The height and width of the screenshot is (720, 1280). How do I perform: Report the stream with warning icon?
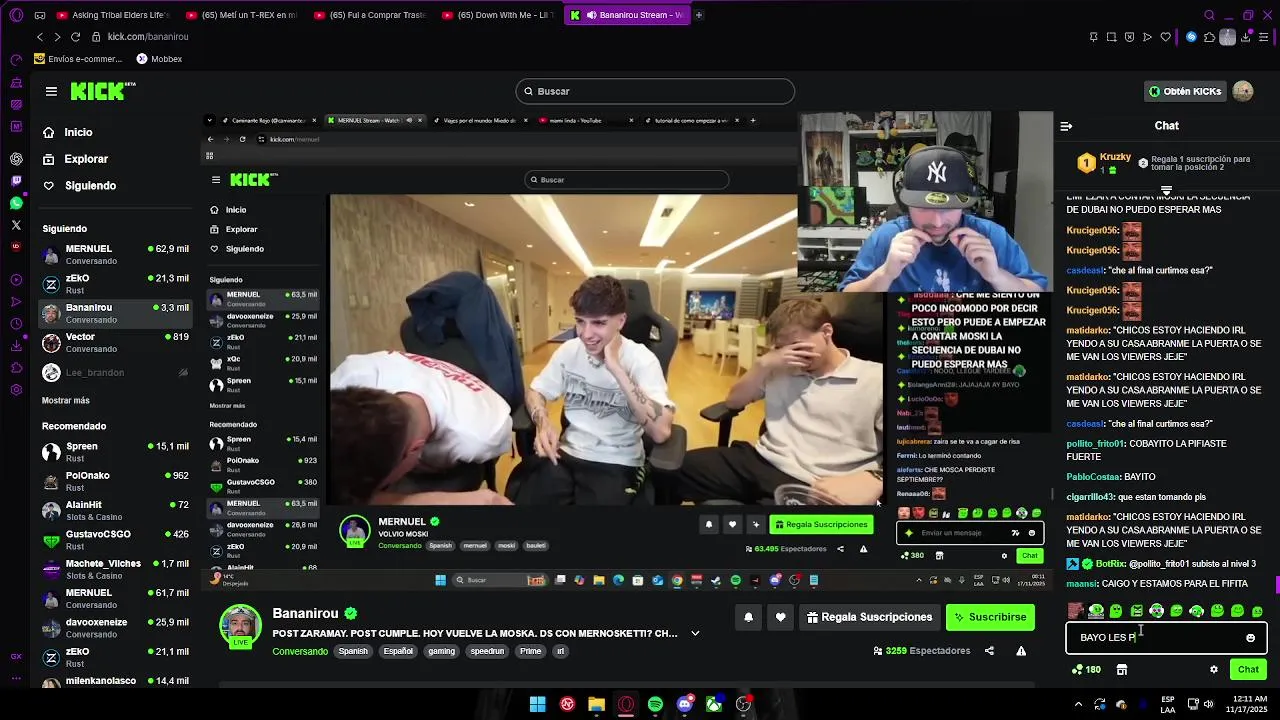(1021, 651)
